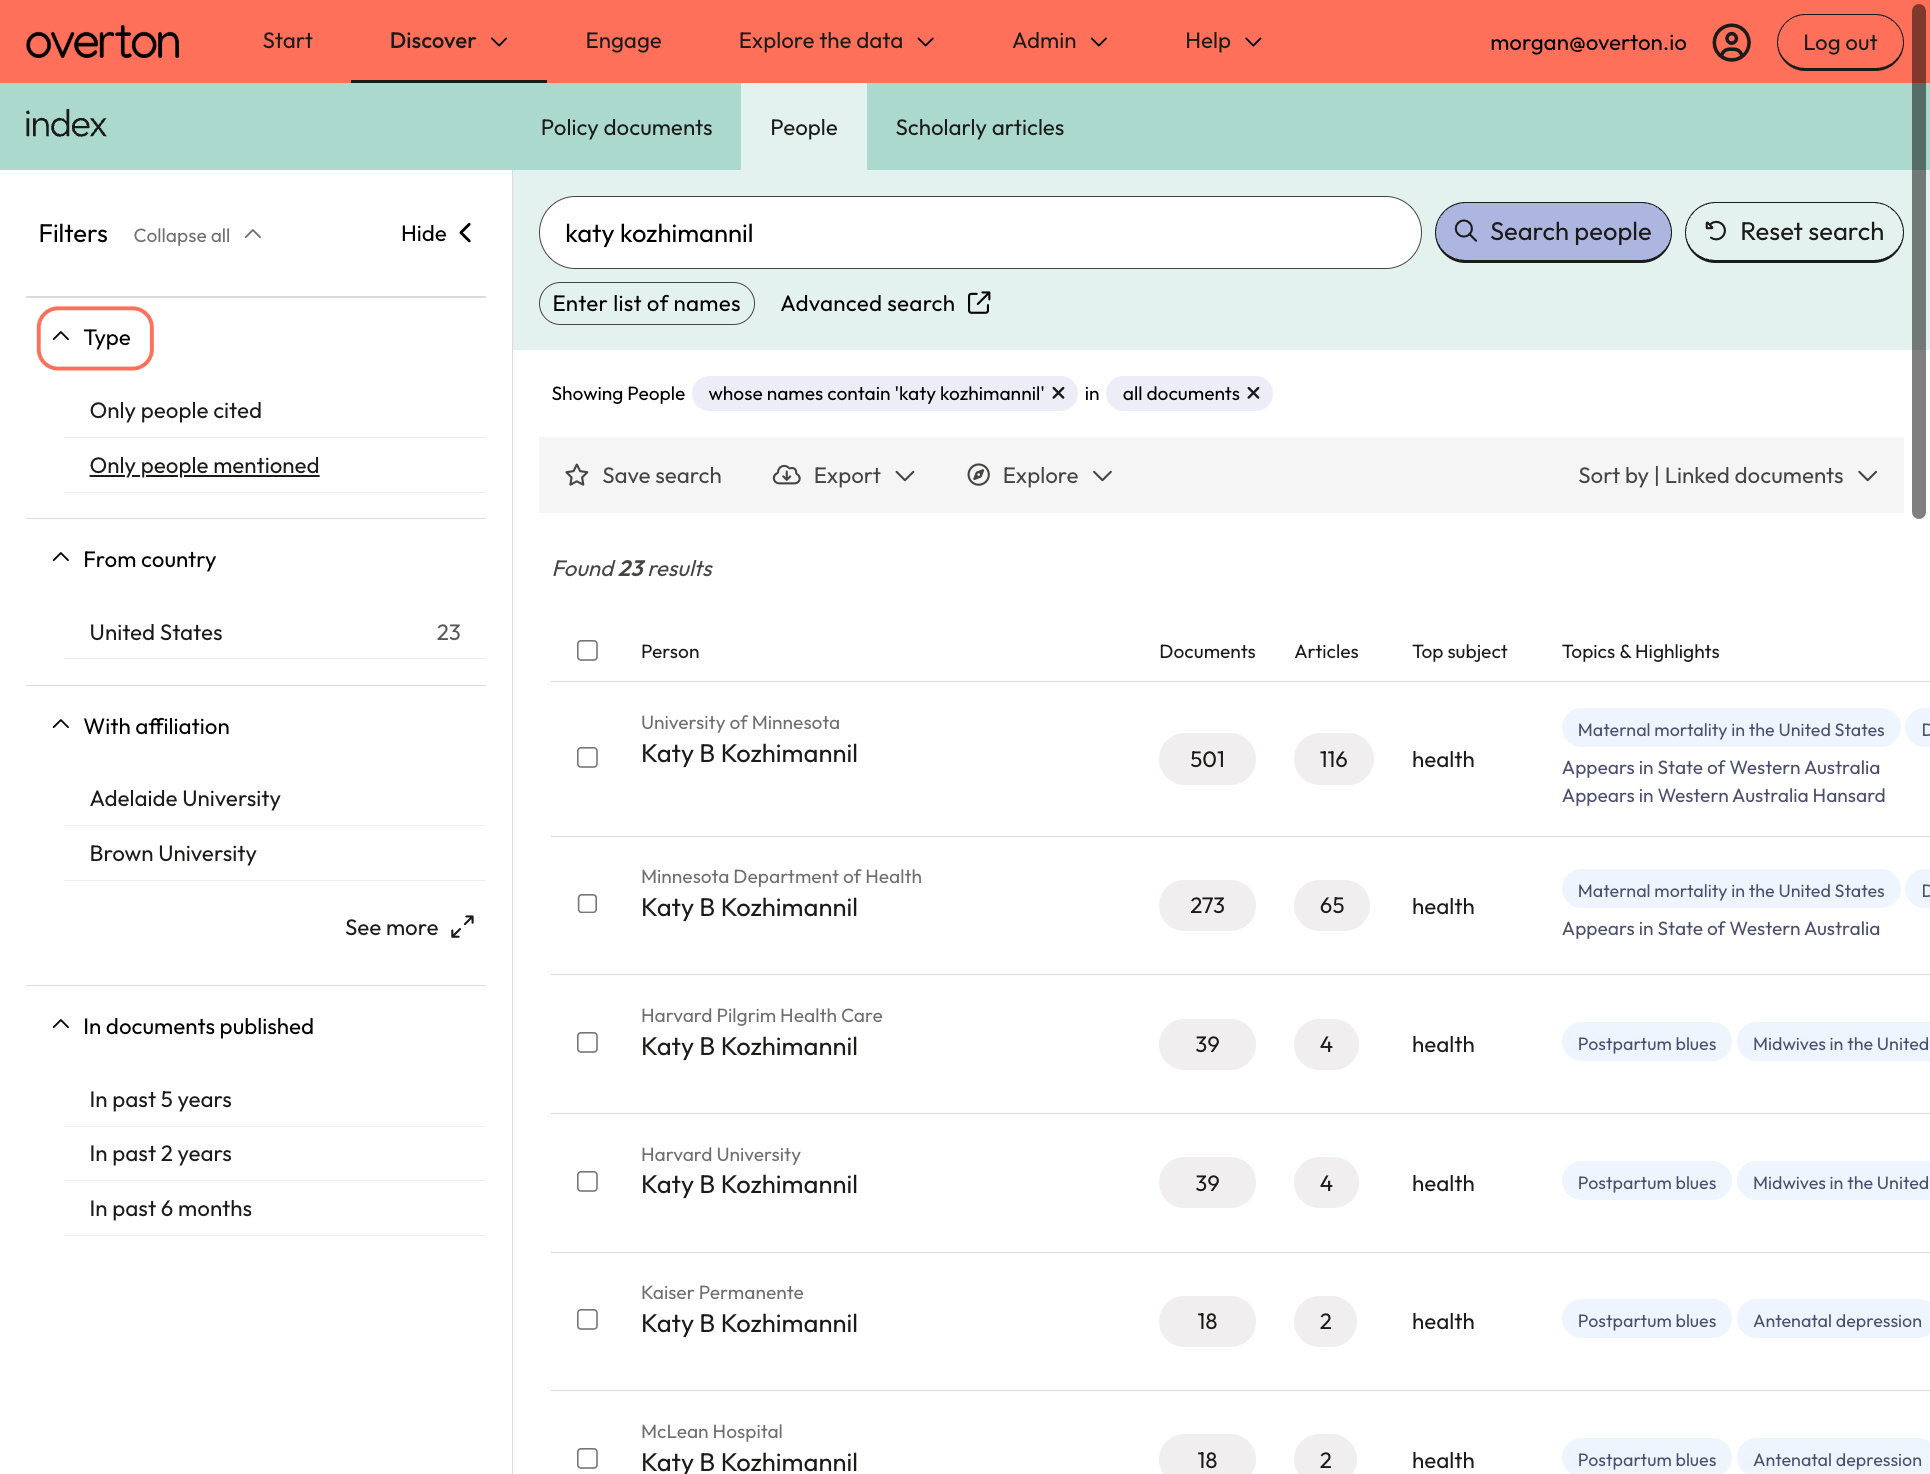Image resolution: width=1930 pixels, height=1474 pixels.
Task: Collapse the In documents published section
Action: click(x=183, y=1027)
